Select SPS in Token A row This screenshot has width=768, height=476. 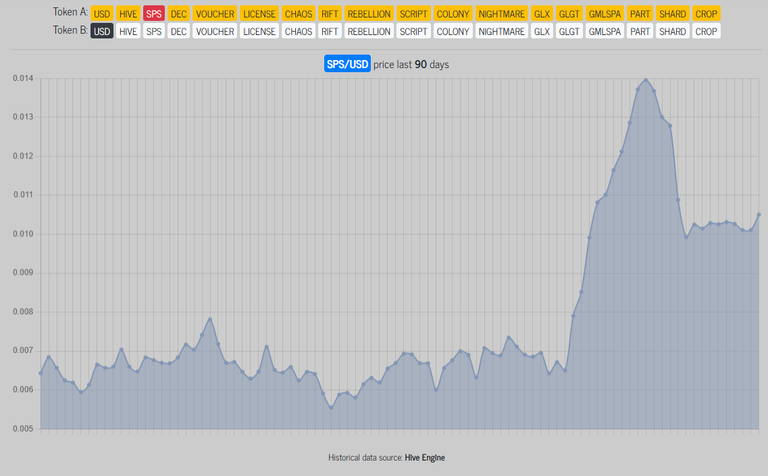pos(154,14)
